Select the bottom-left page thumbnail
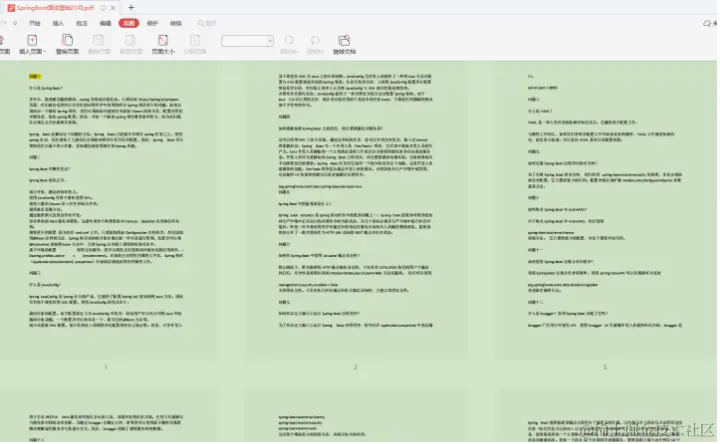This screenshot has width=720, height=444. [106, 416]
